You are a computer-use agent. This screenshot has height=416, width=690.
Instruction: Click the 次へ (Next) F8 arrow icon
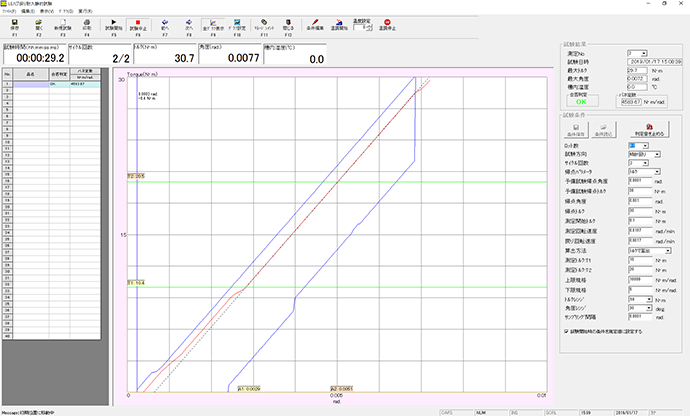pyautogui.click(x=189, y=22)
